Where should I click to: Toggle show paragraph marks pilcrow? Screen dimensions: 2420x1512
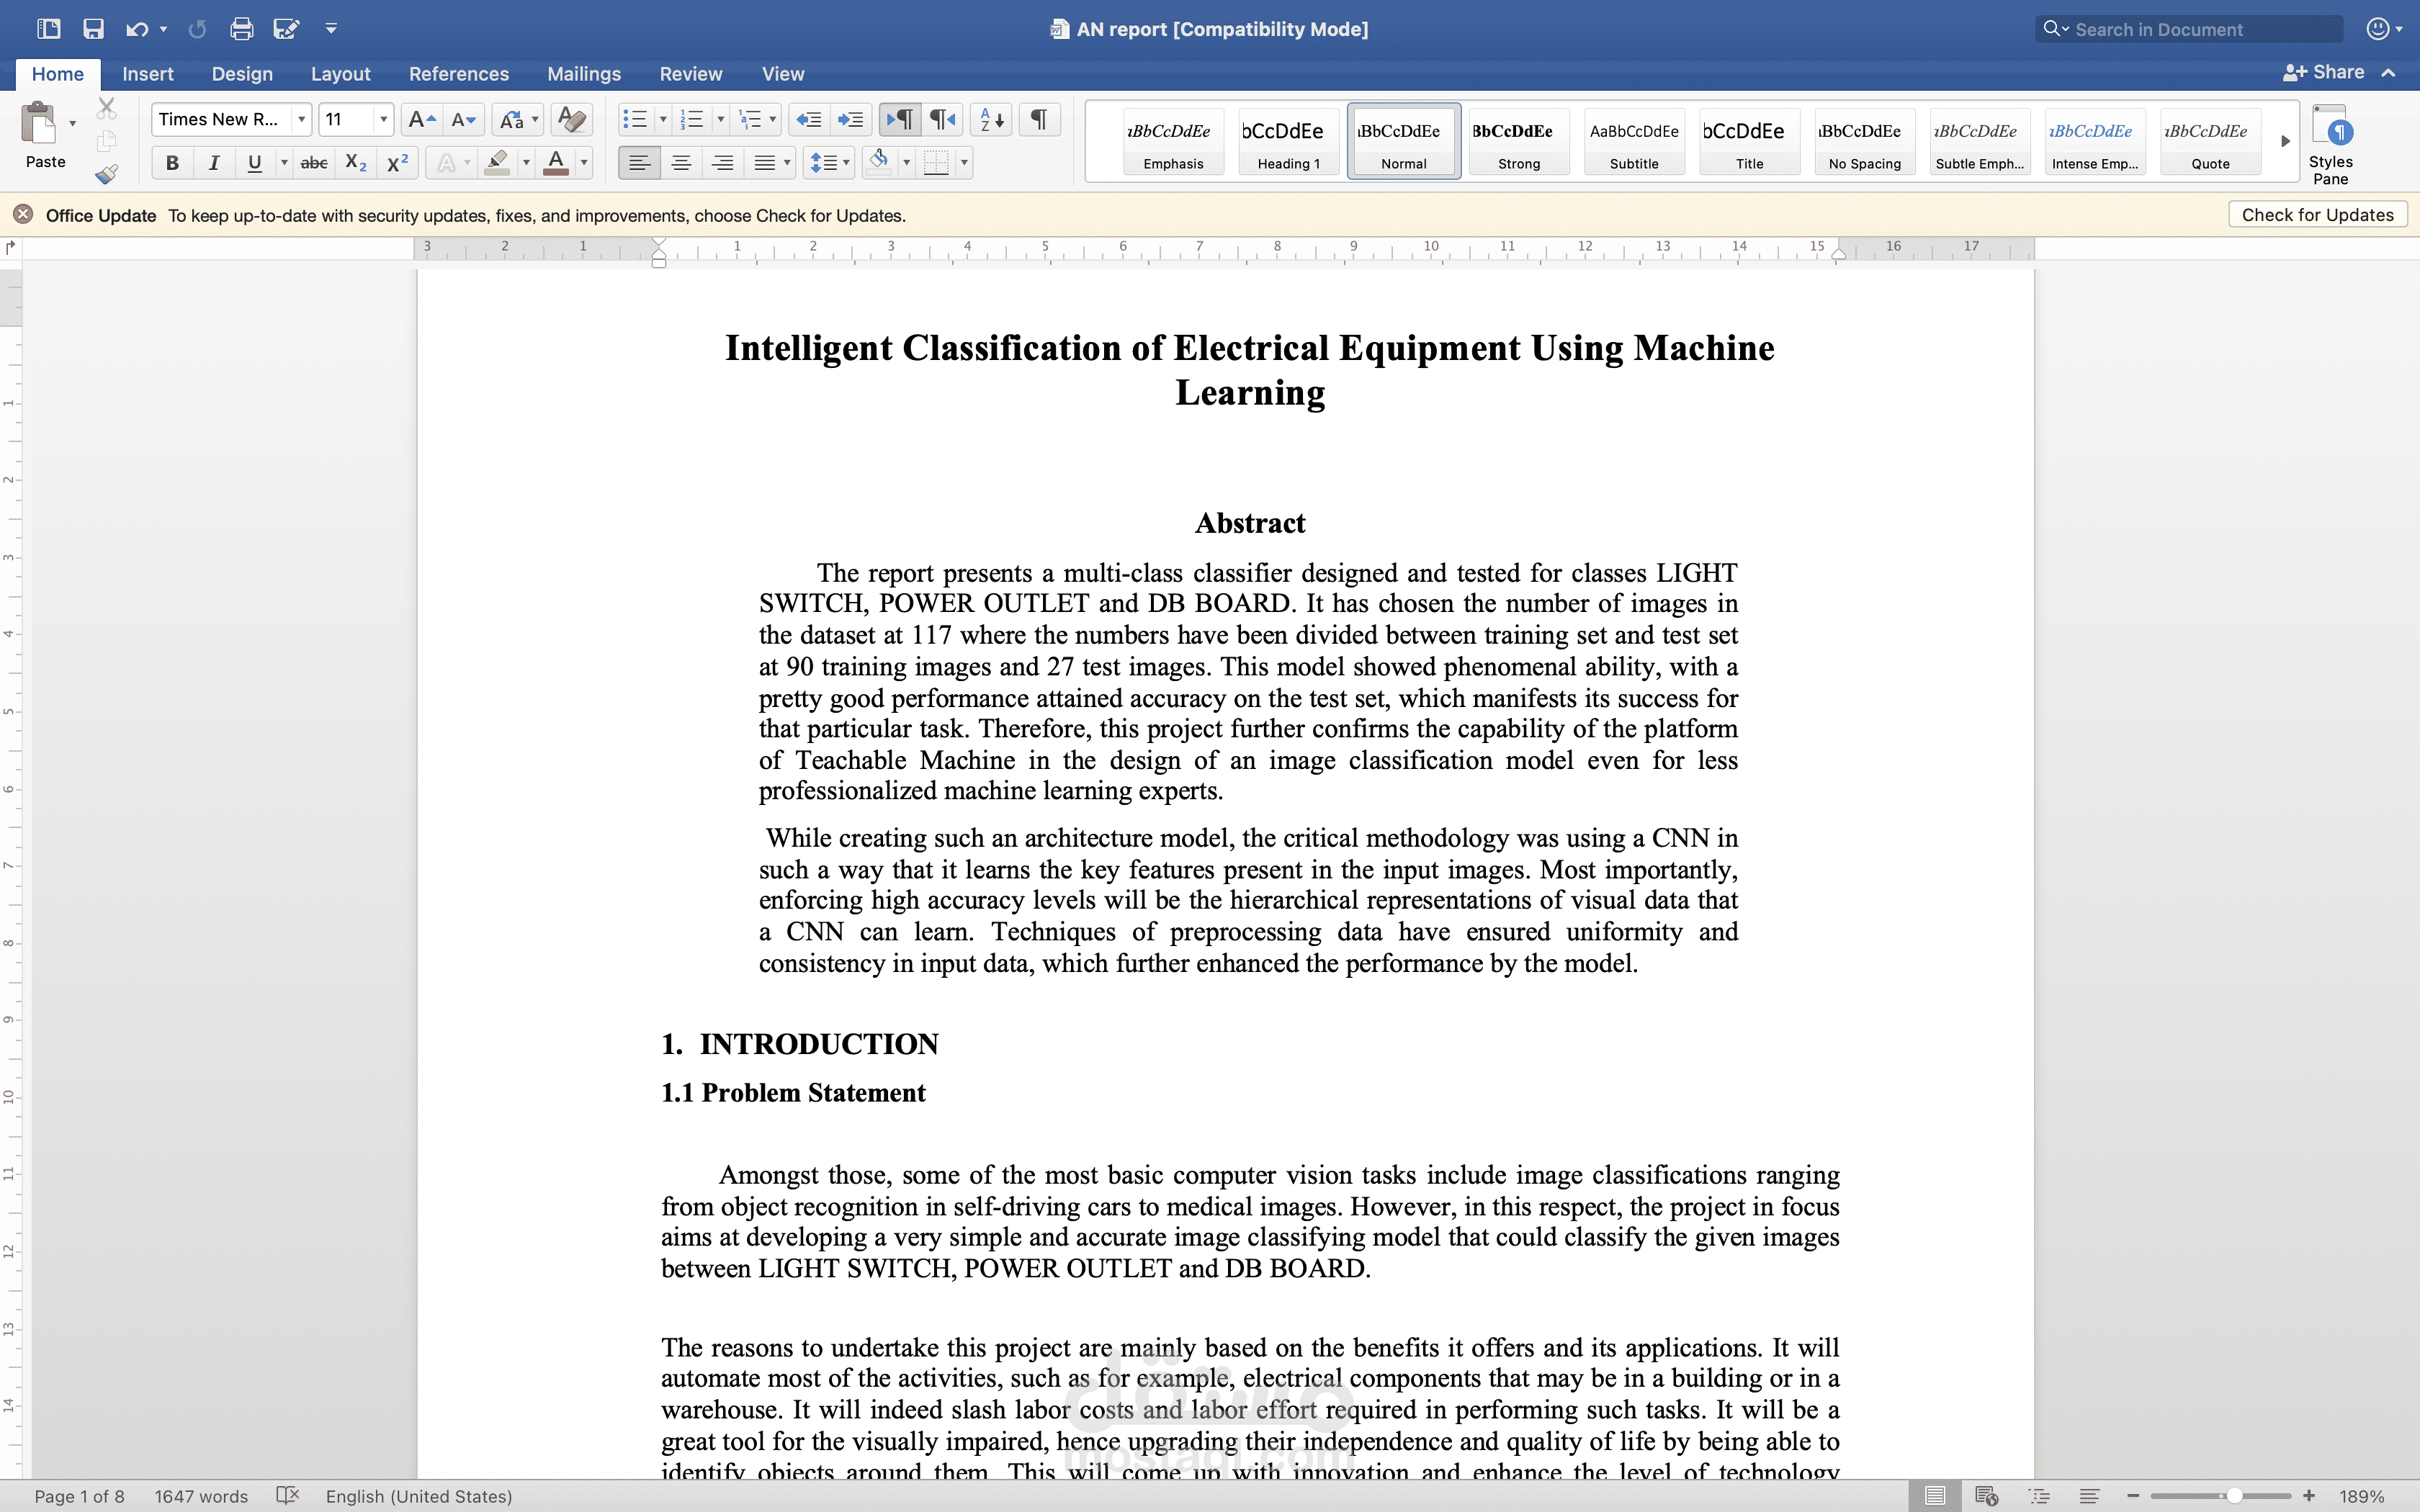[x=1040, y=120]
